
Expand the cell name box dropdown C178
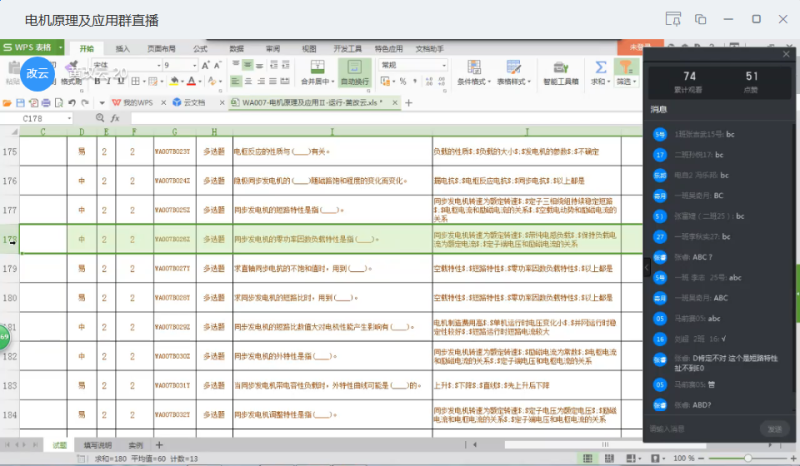tap(69, 118)
